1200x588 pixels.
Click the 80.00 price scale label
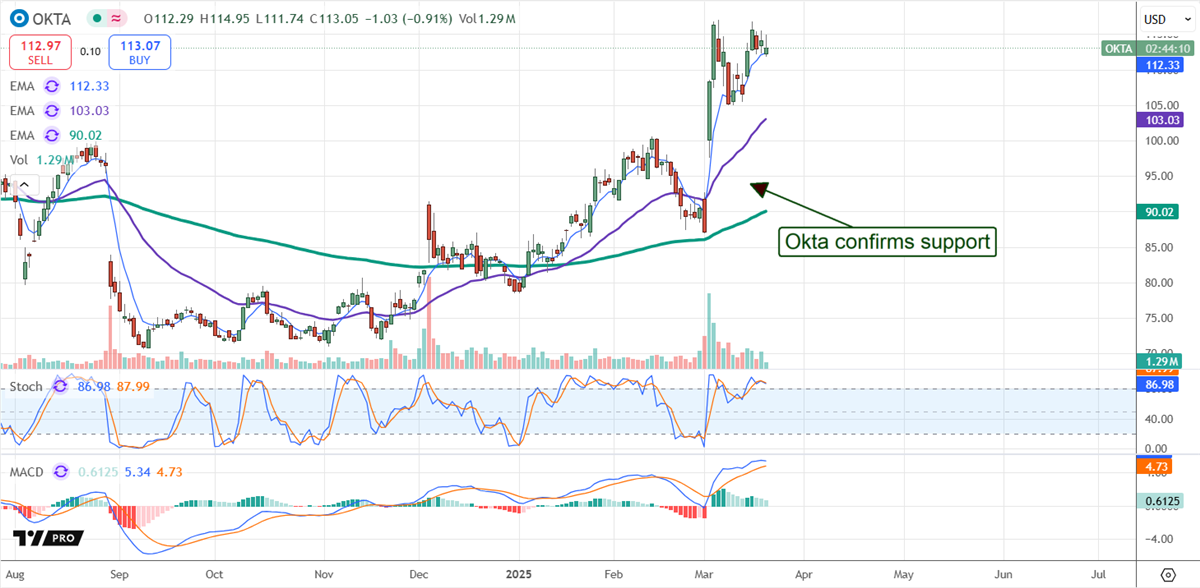(1161, 283)
